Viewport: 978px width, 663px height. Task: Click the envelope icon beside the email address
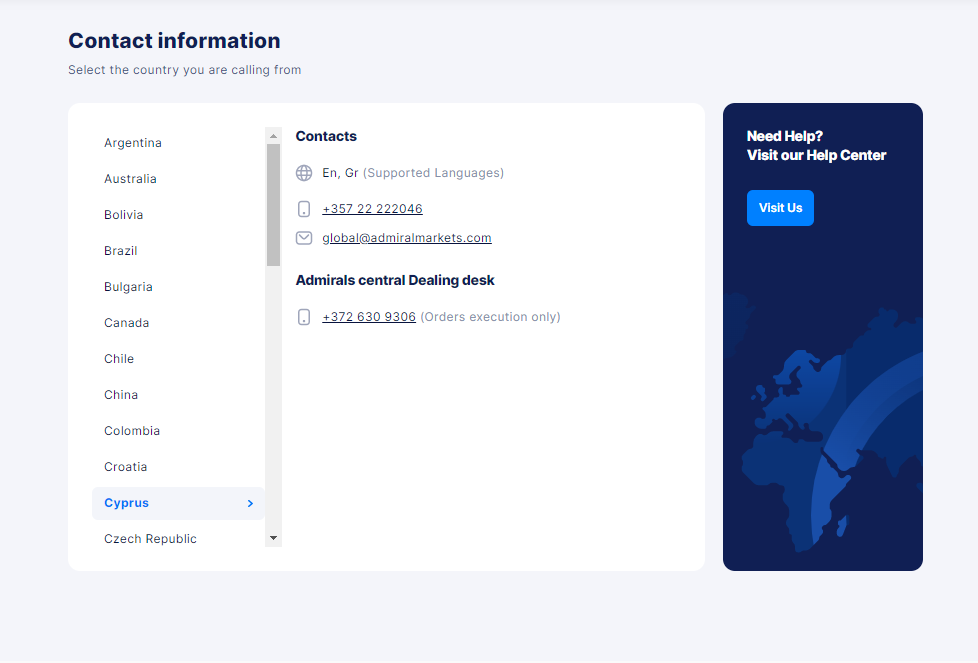(x=304, y=238)
